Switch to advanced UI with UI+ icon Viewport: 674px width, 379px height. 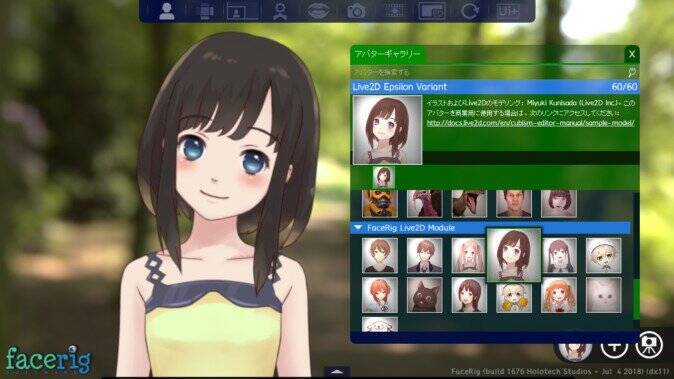508,11
